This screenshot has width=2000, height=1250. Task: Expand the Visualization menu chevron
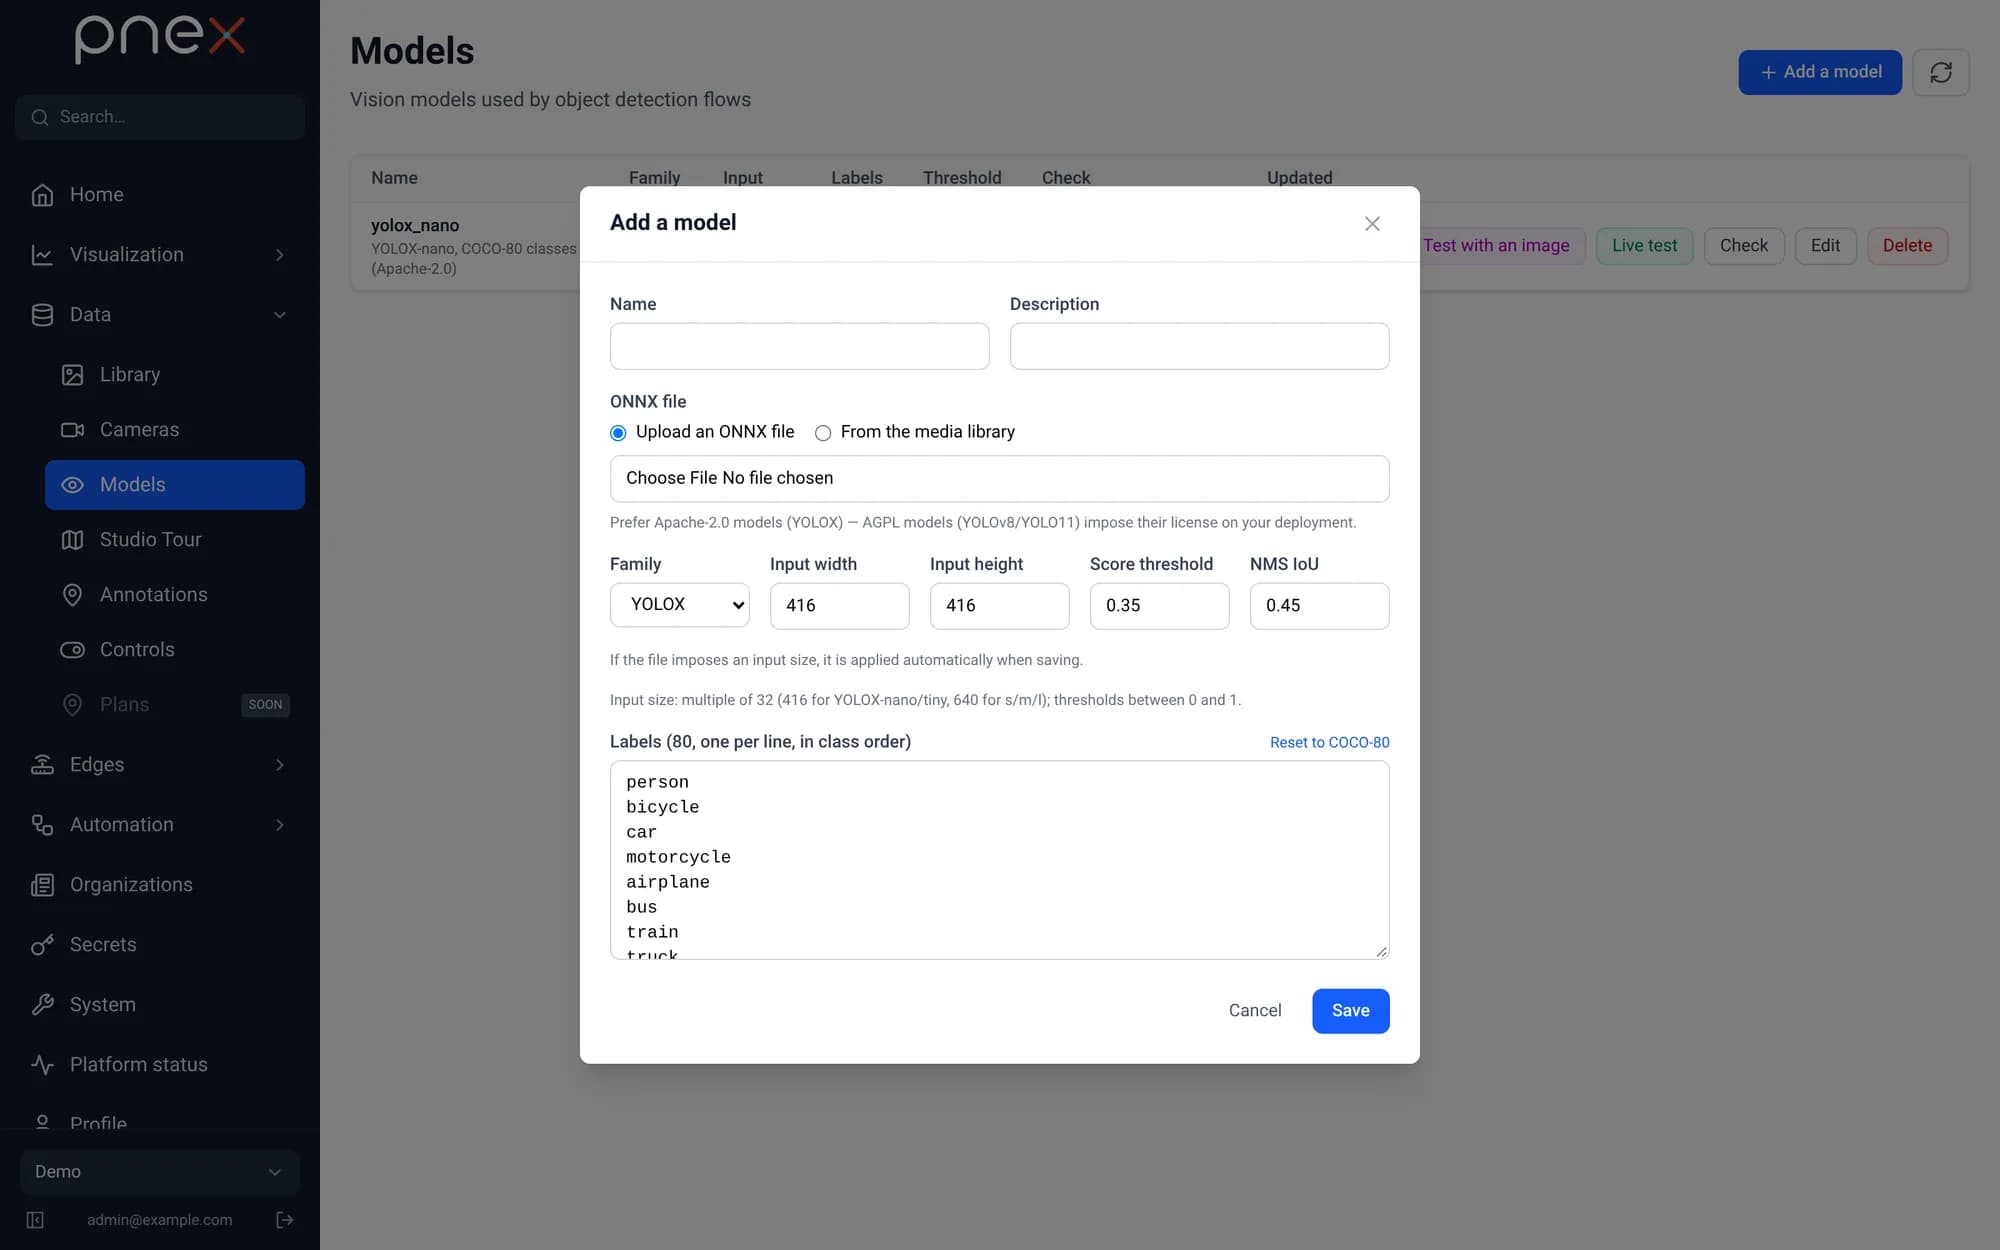(280, 255)
